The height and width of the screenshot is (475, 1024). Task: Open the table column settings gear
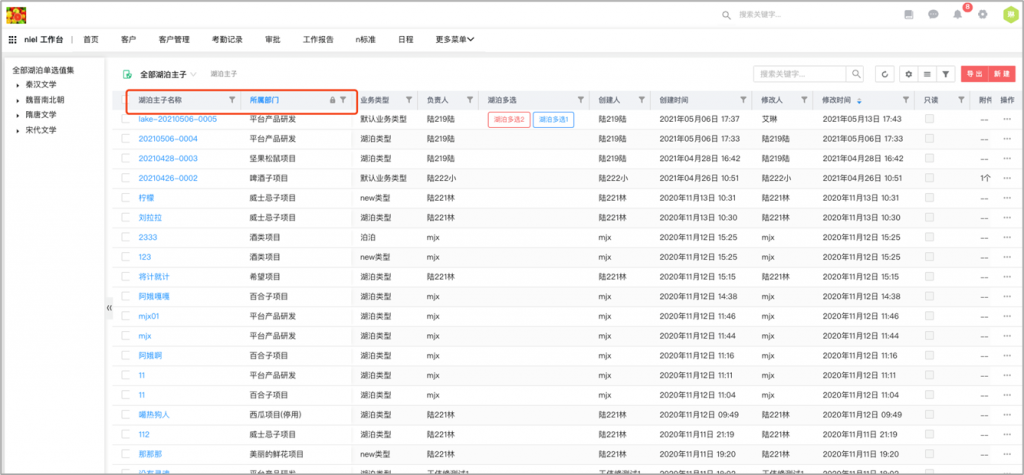pyautogui.click(x=908, y=74)
